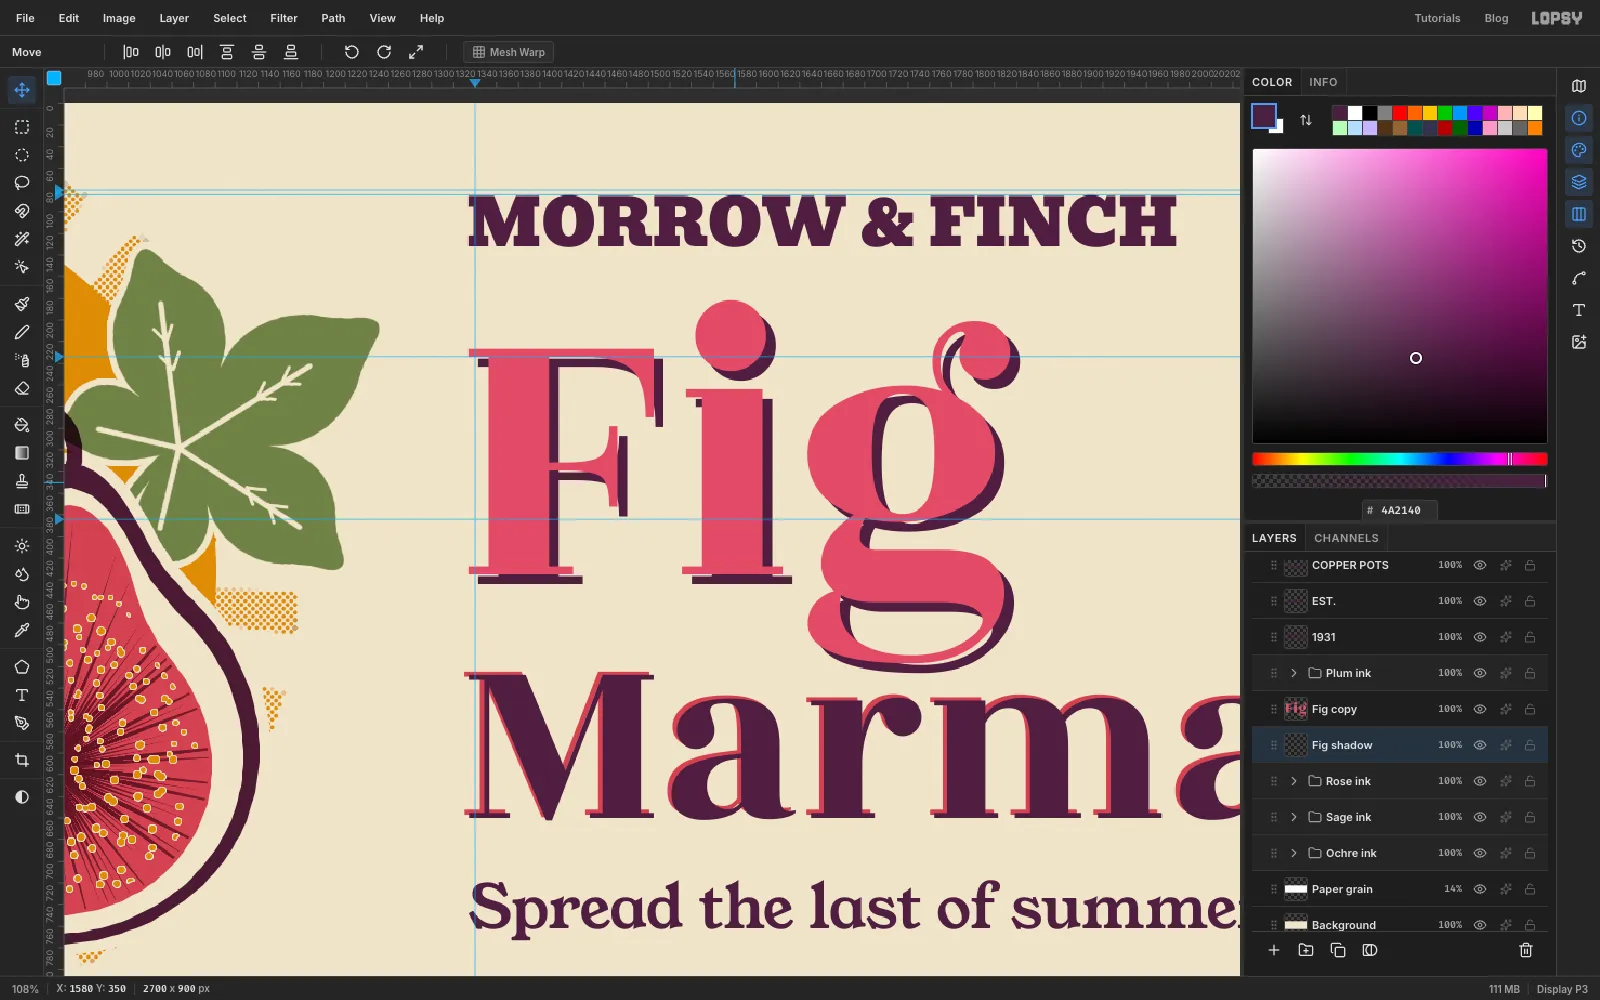Select the Text tool in left toolbar
The image size is (1600, 1000).
pos(22,695)
